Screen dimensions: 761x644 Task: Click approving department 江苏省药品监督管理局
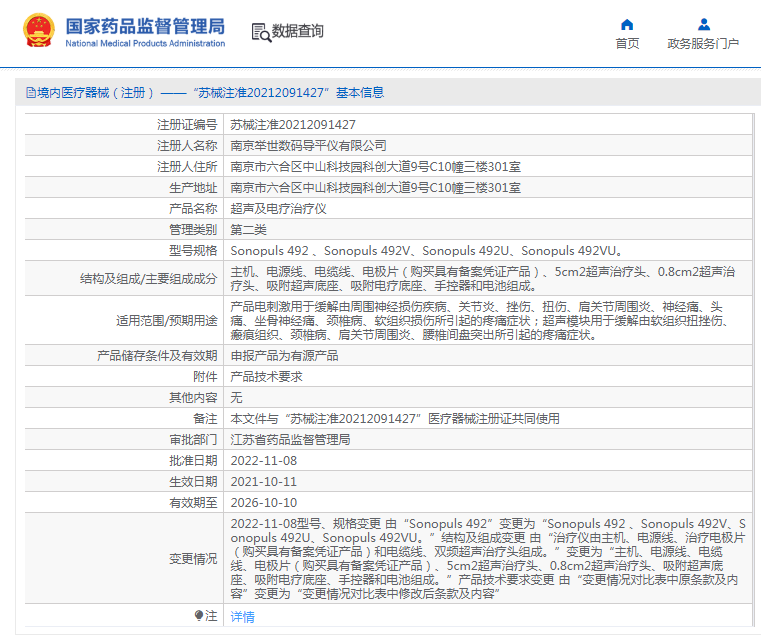[x=290, y=440]
